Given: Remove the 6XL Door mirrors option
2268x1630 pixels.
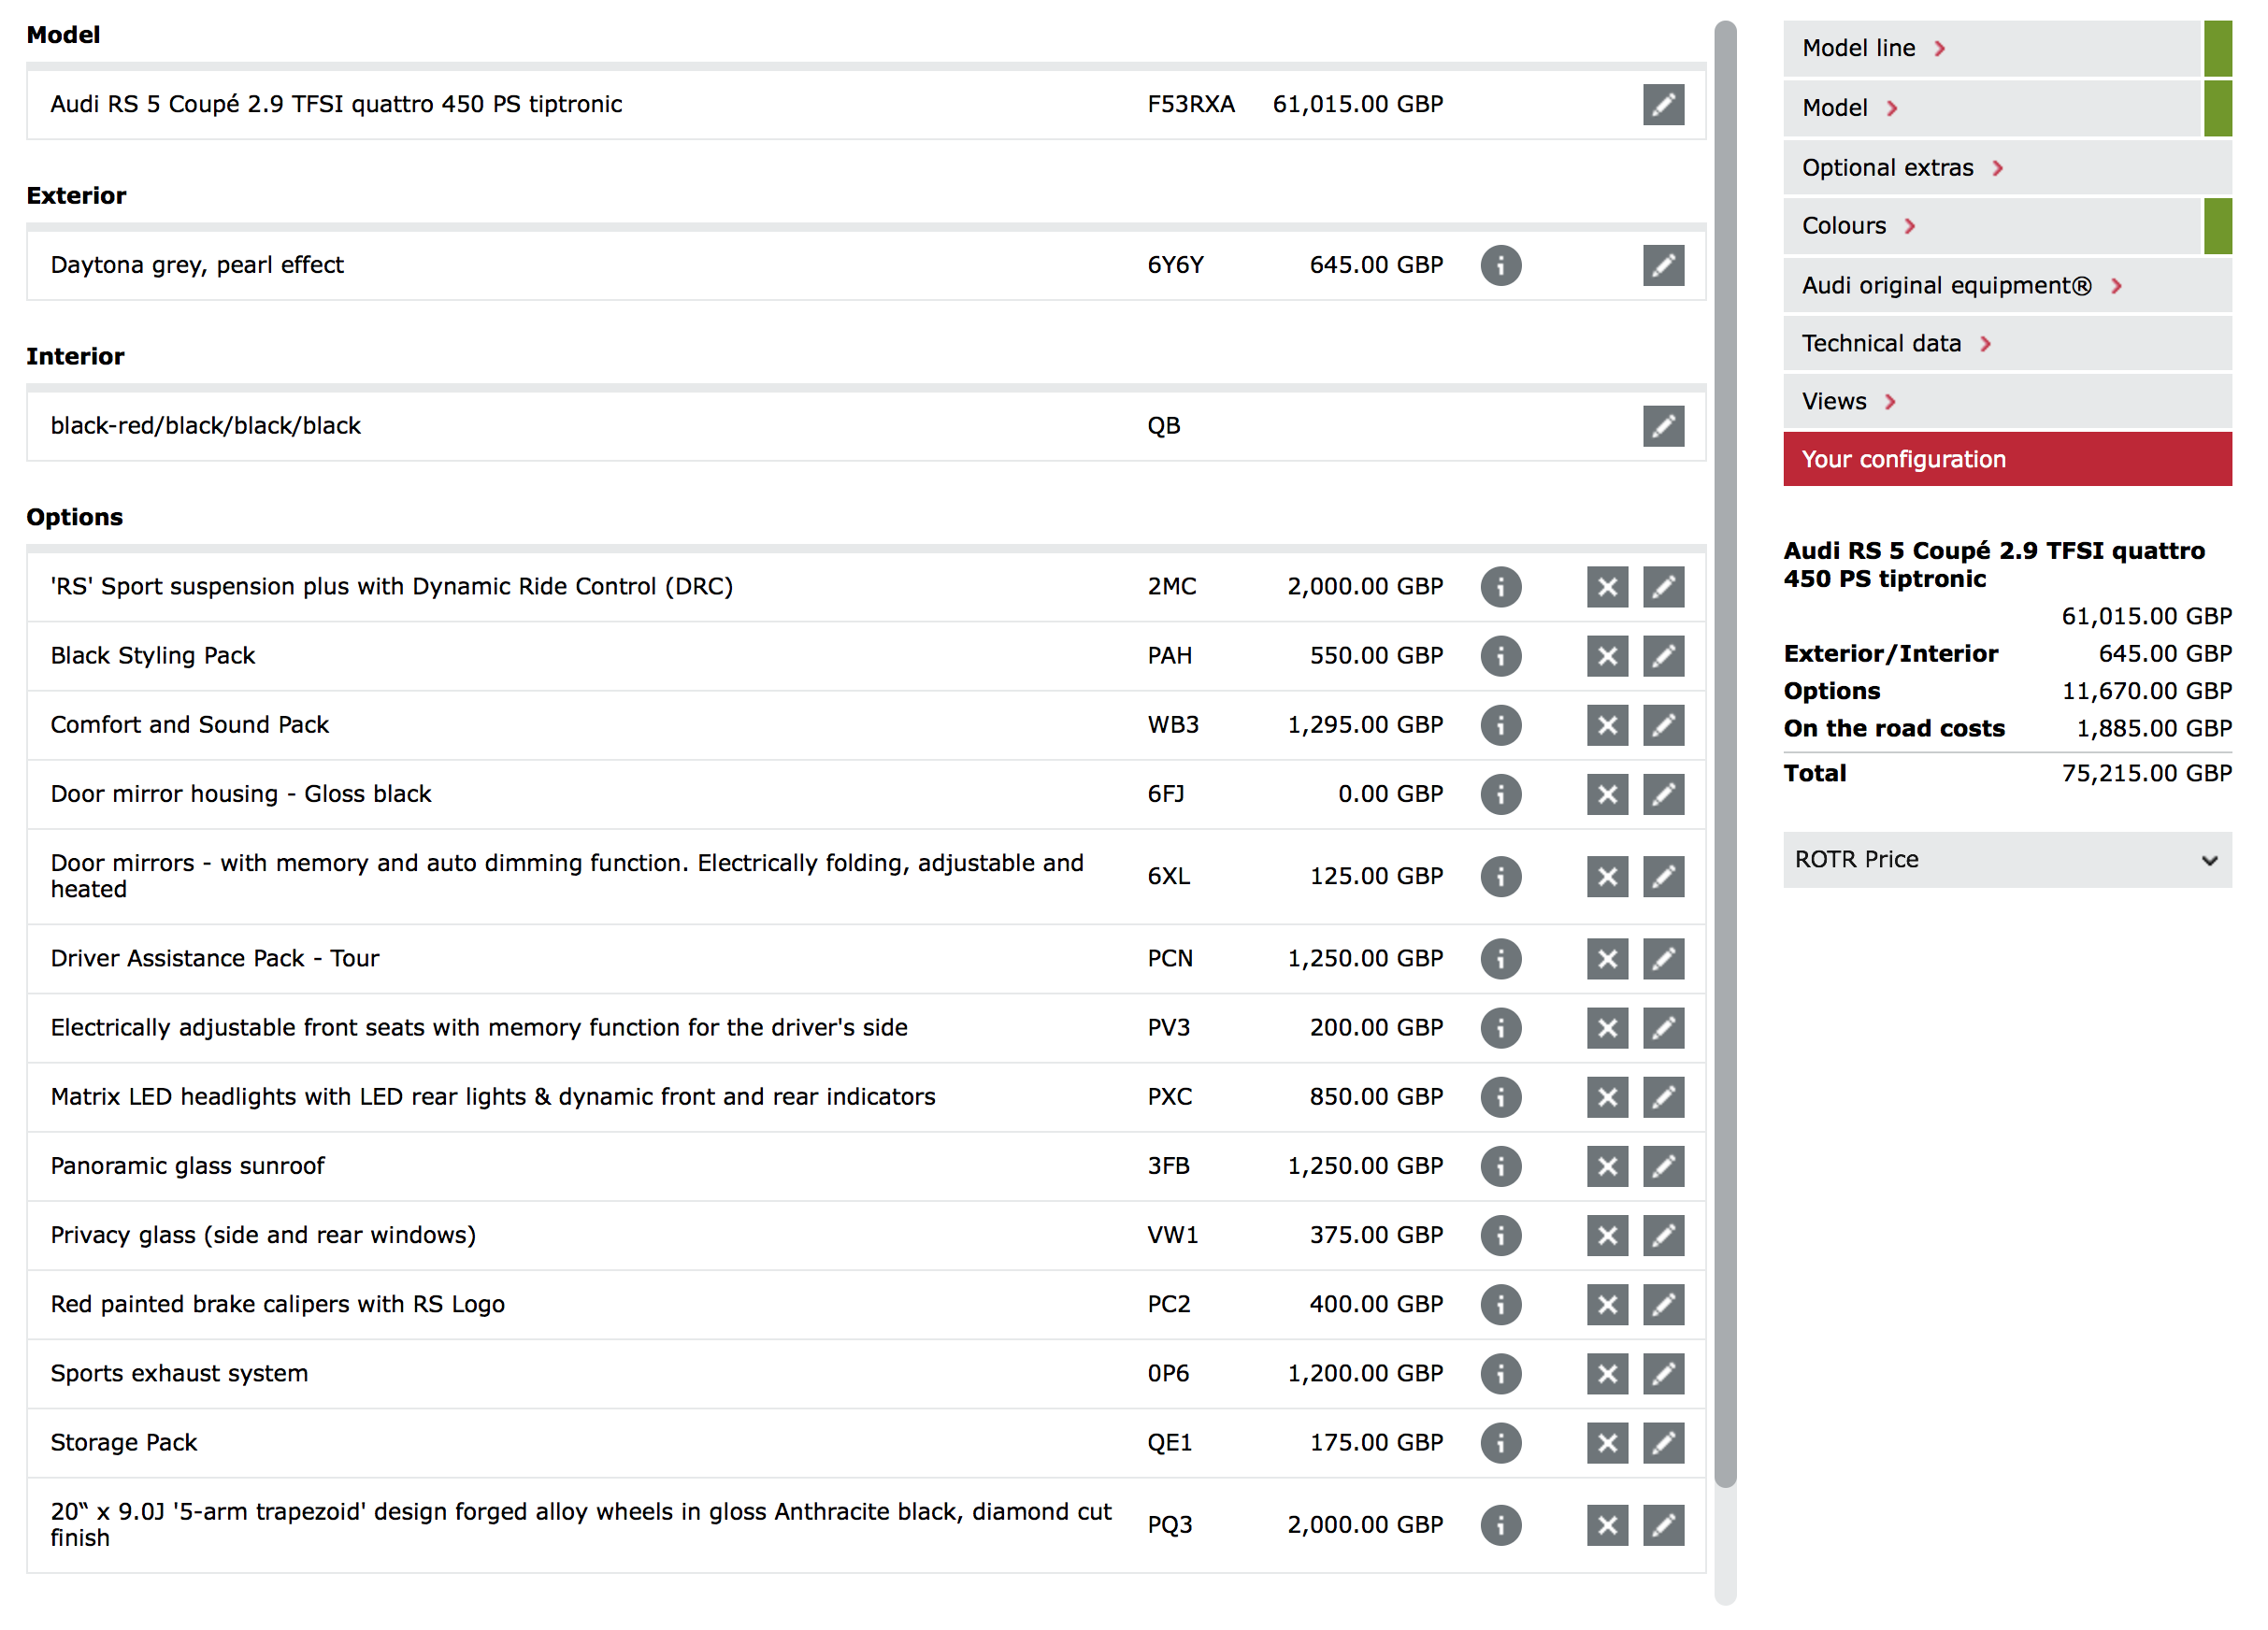Looking at the screenshot, I should pyautogui.click(x=1607, y=876).
